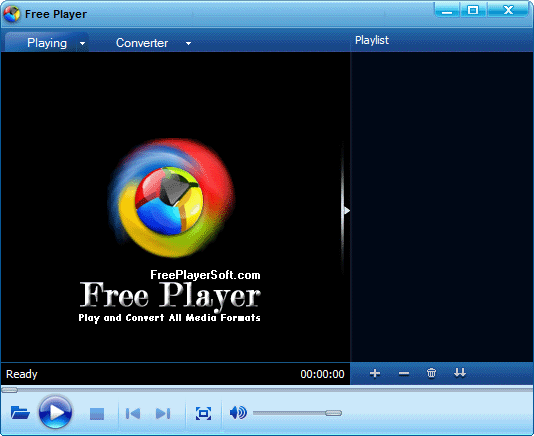Remove playlist item with minus icon
The width and height of the screenshot is (534, 436).
point(404,374)
